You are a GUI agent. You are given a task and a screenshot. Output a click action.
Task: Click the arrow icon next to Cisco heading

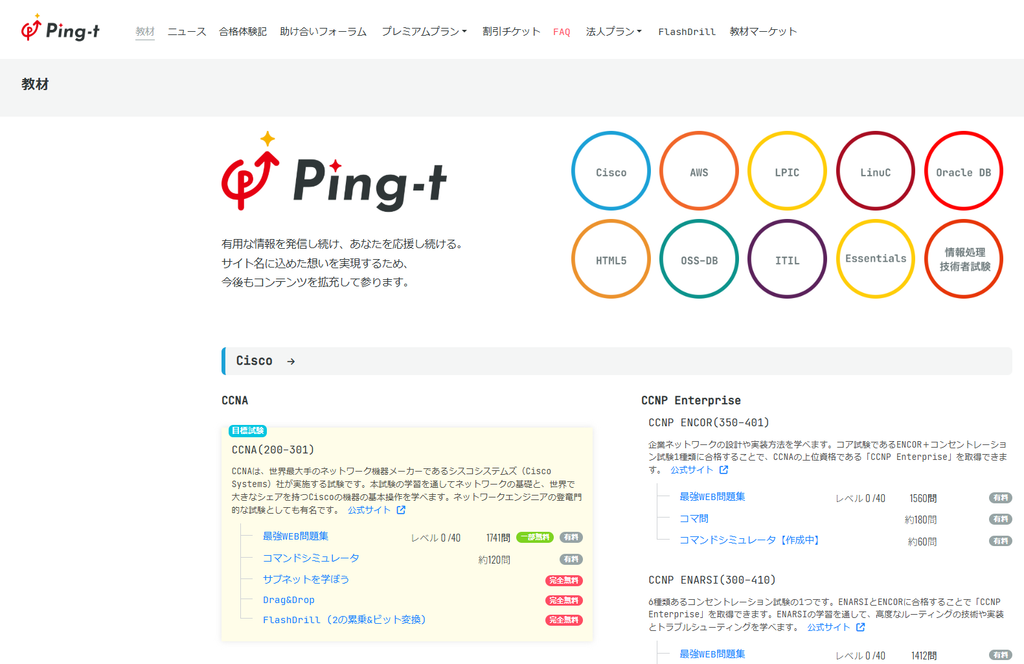click(x=291, y=361)
